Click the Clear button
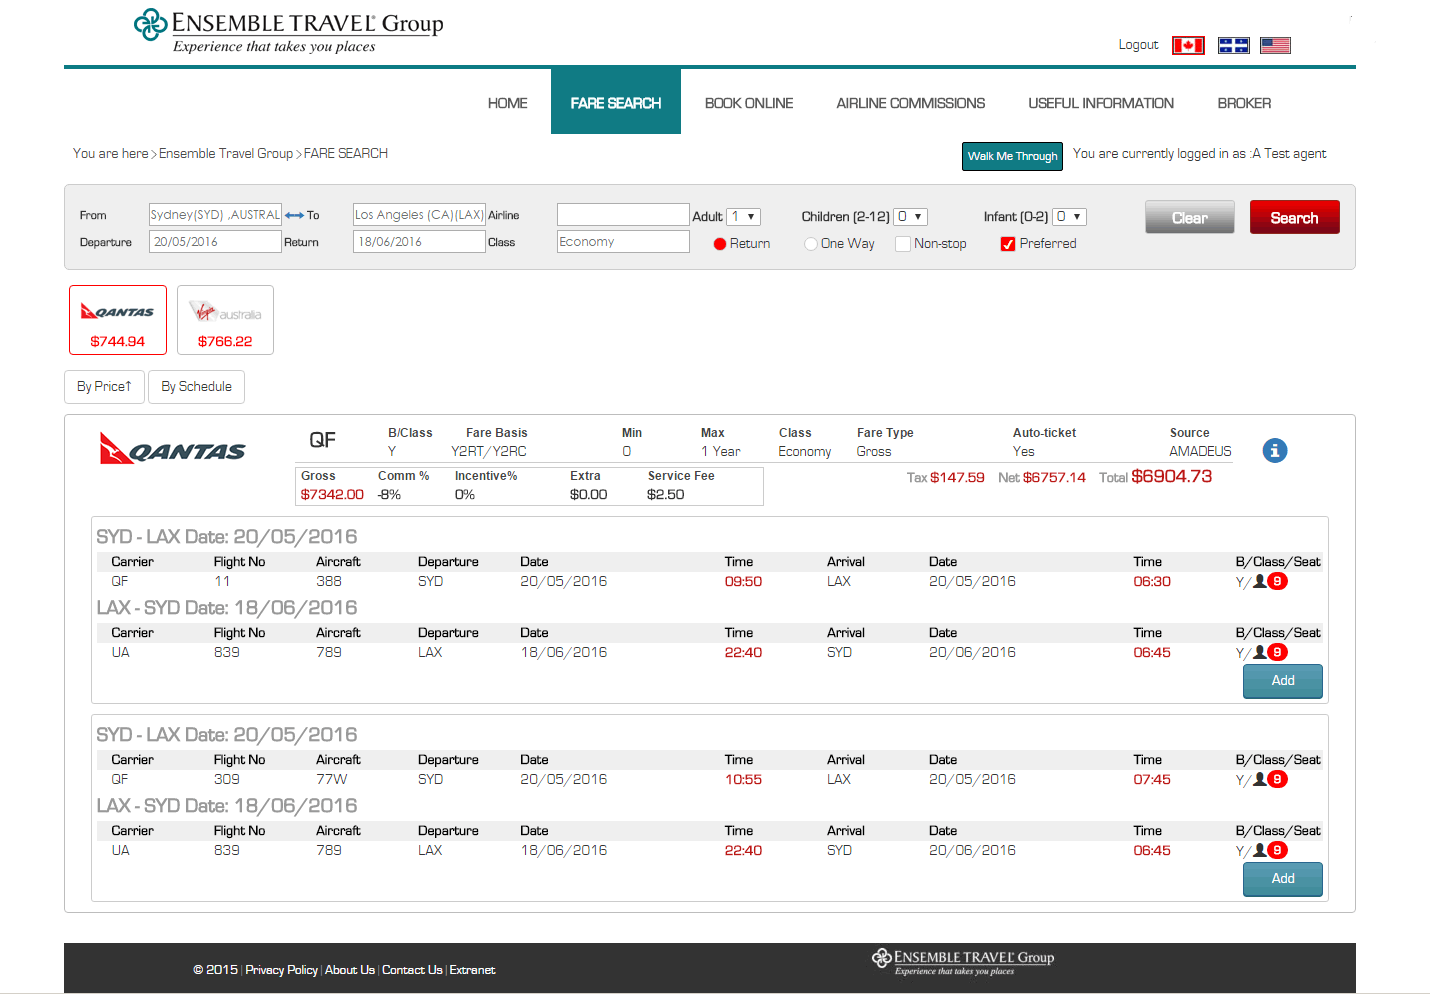The image size is (1430, 995). pos(1190,217)
